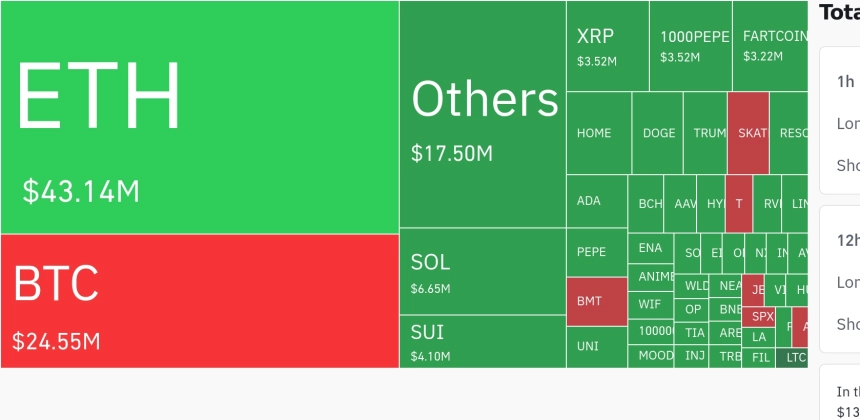The height and width of the screenshot is (420, 860).
Task: Select the SUI $4.10M block
Action: (483, 342)
